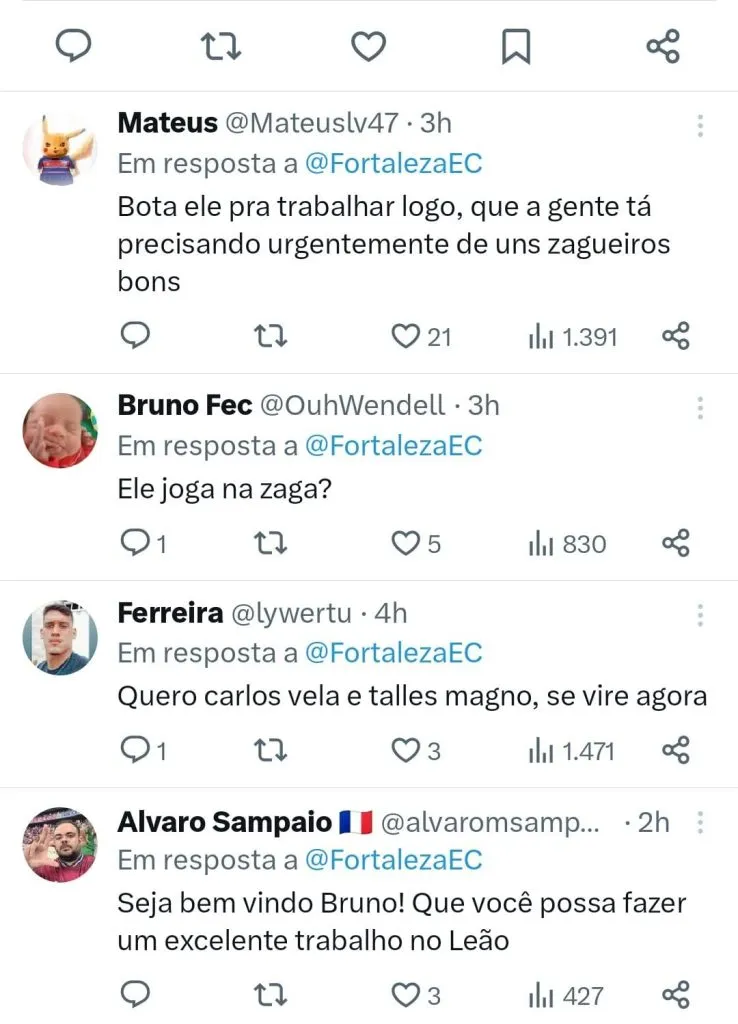Image resolution: width=738 pixels, height=1024 pixels.
Task: Open more options for Ferreira's reply
Action: 700,615
